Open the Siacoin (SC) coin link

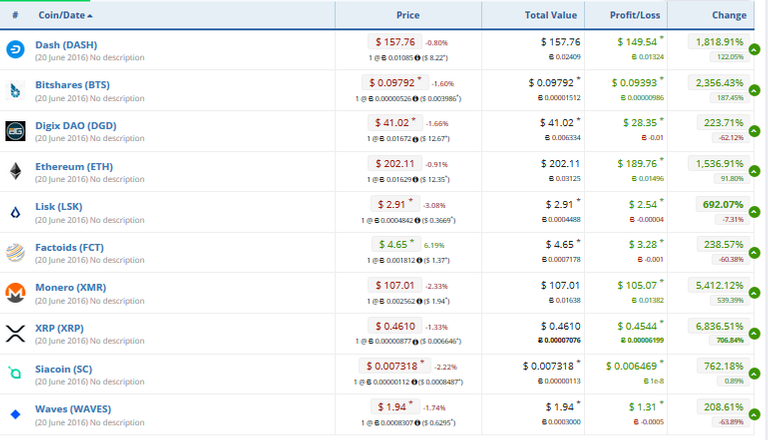click(x=64, y=369)
